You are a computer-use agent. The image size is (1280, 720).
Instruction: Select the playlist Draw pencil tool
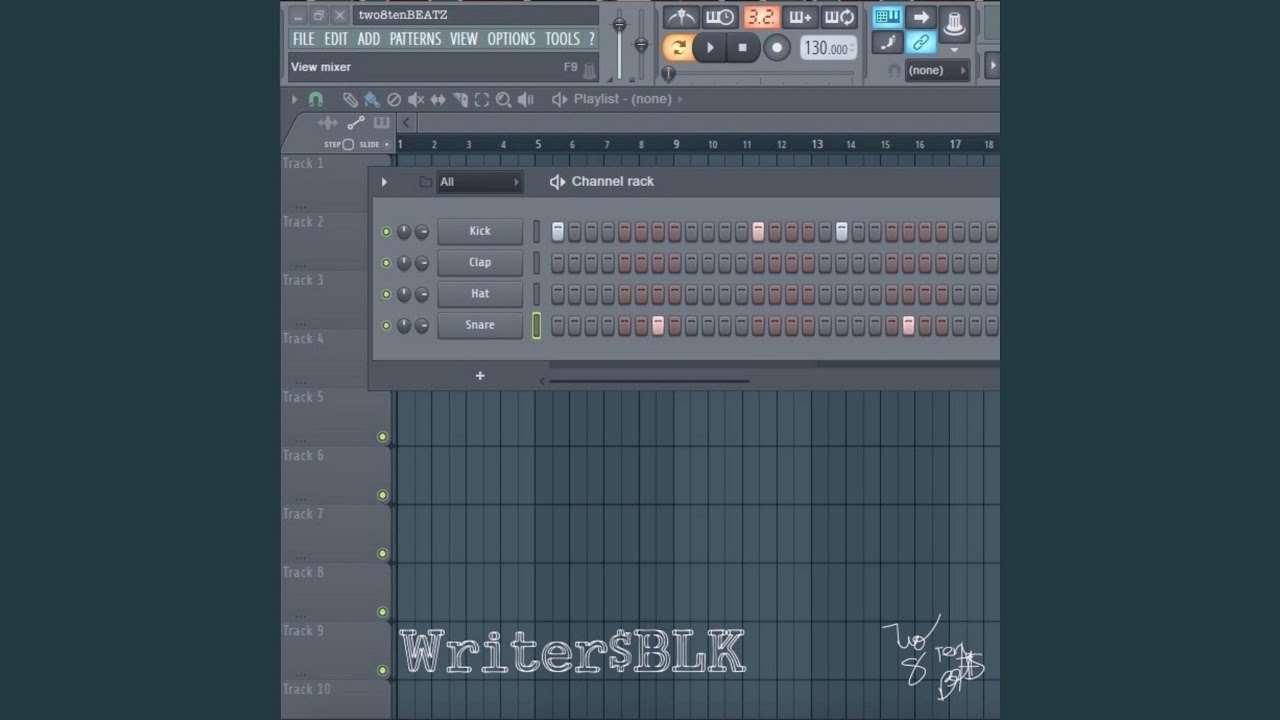[x=350, y=99]
